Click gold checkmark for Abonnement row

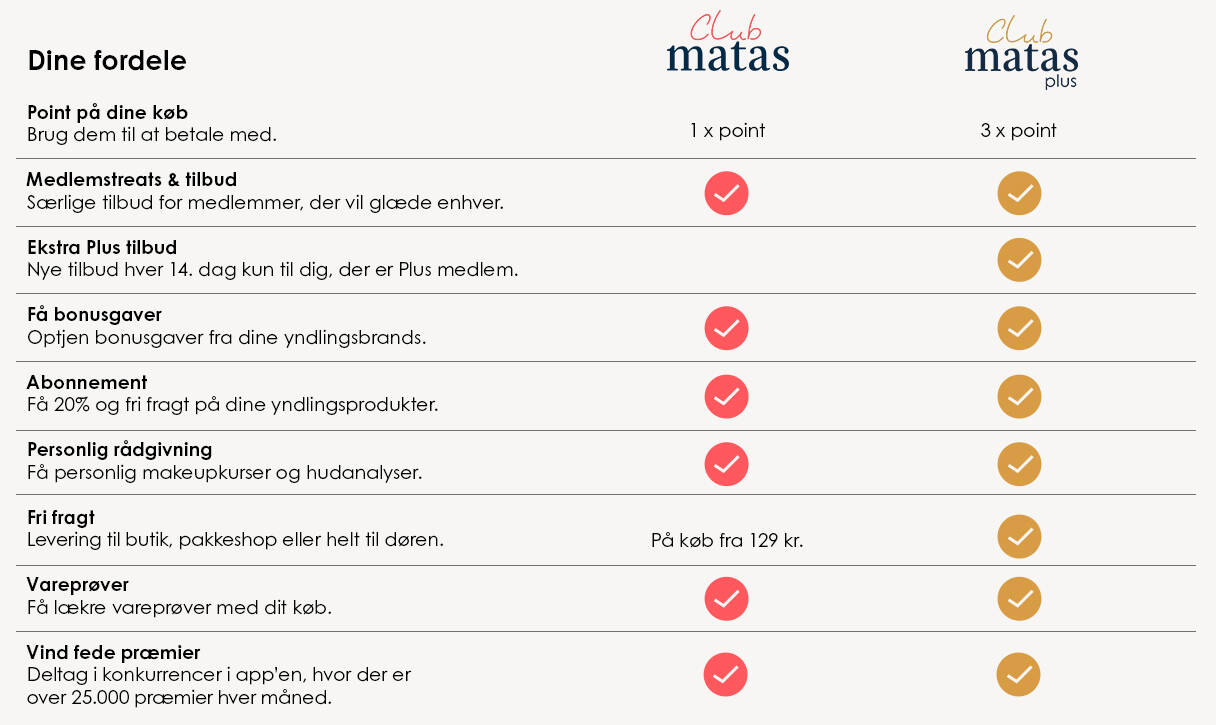point(1019,396)
